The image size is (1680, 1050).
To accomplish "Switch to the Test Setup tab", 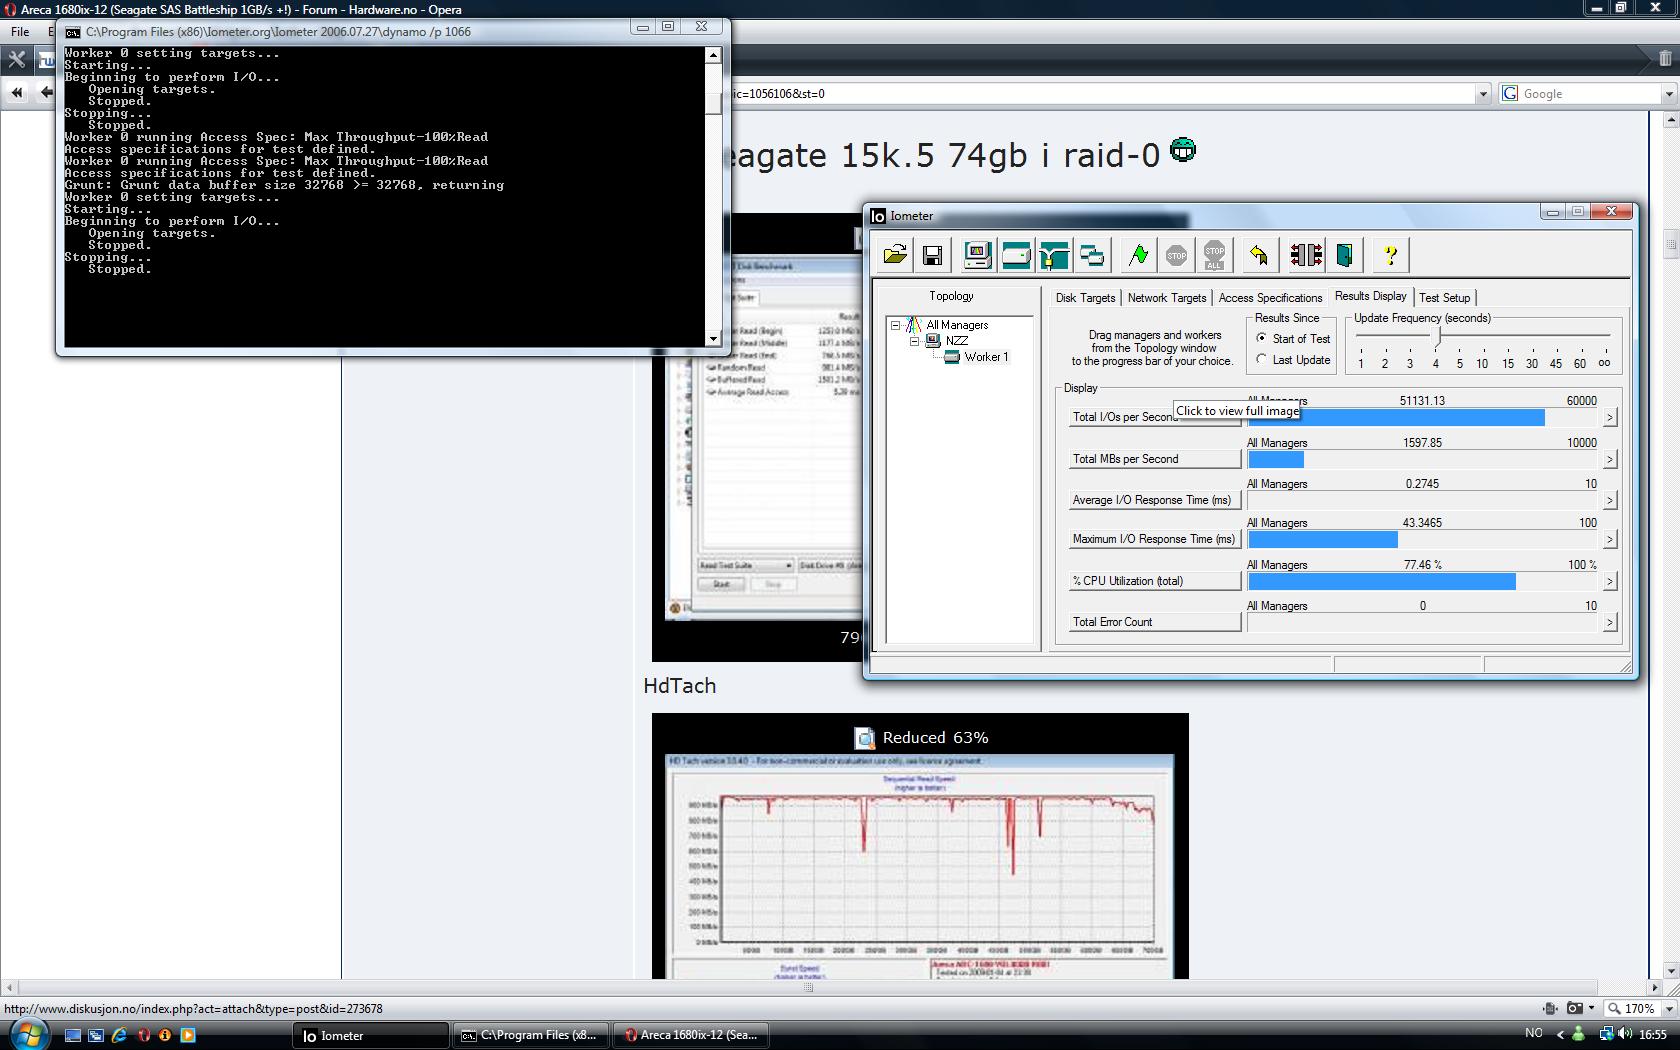I will click(x=1445, y=298).
